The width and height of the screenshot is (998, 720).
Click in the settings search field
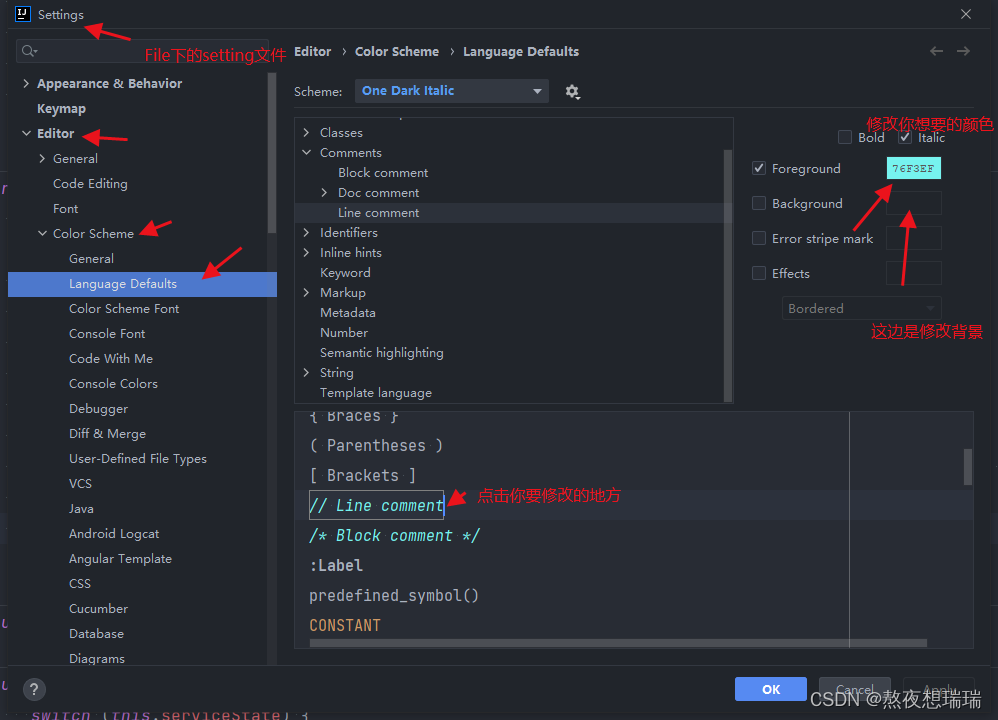point(143,51)
